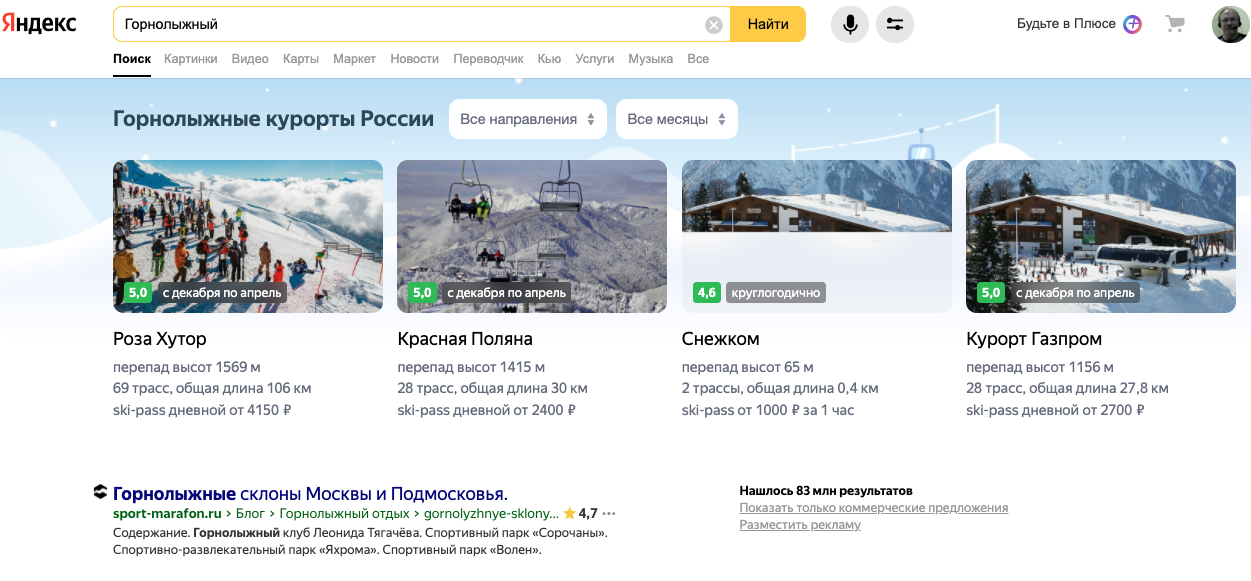Open the user profile avatar

tap(1230, 24)
